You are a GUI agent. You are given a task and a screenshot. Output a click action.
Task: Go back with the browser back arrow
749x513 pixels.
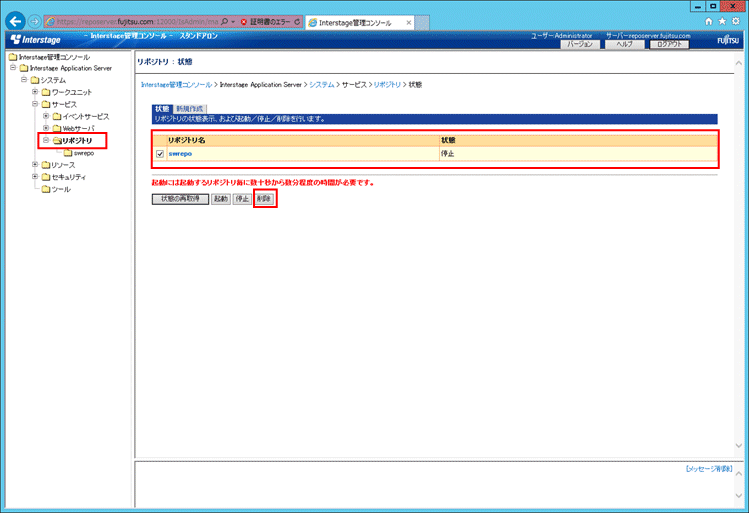15,21
